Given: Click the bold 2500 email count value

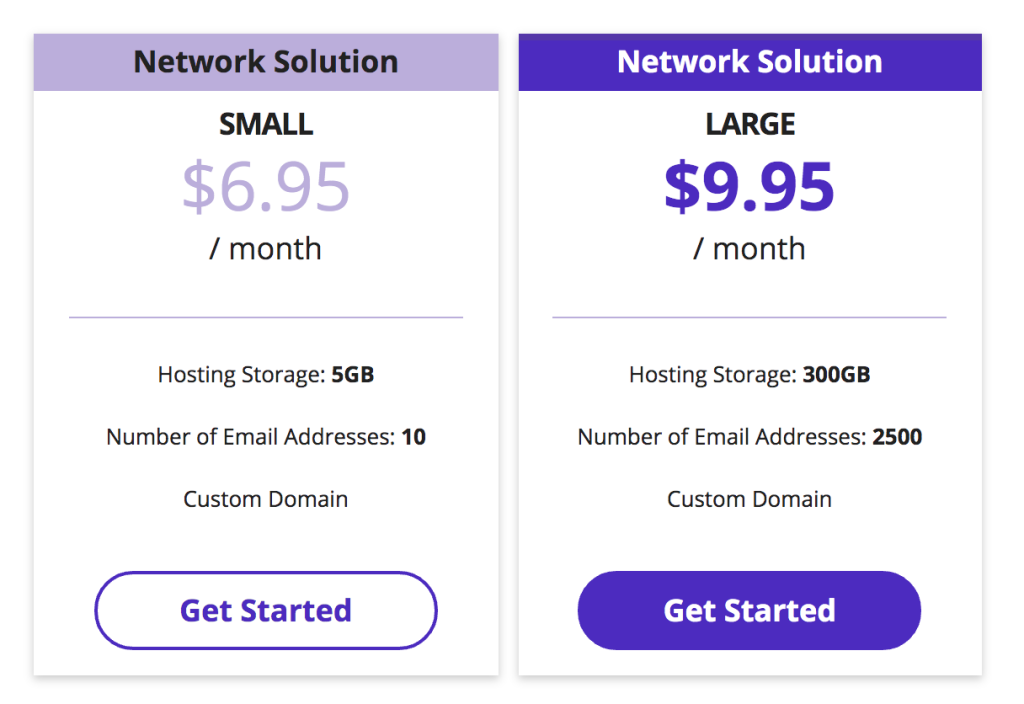Looking at the screenshot, I should (x=897, y=437).
